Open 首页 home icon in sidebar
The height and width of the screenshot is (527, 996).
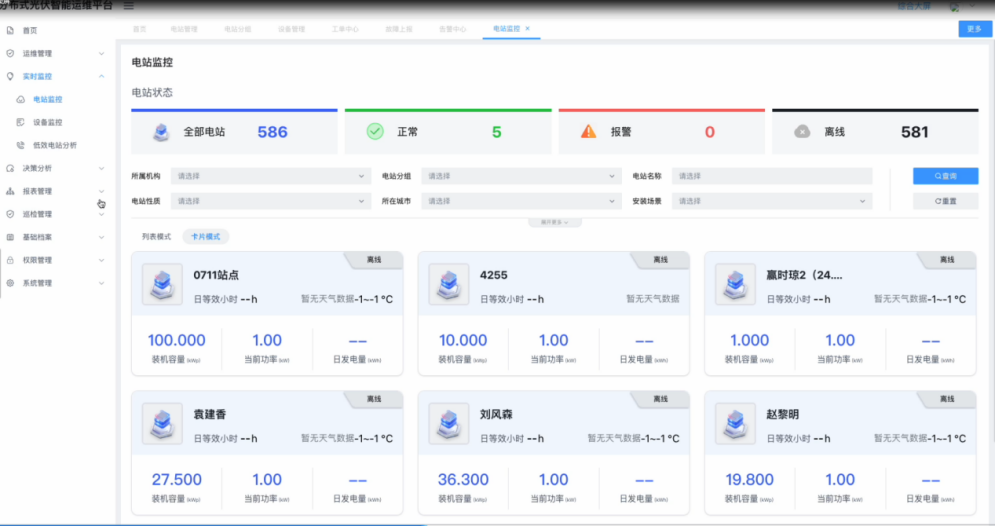tap(10, 30)
